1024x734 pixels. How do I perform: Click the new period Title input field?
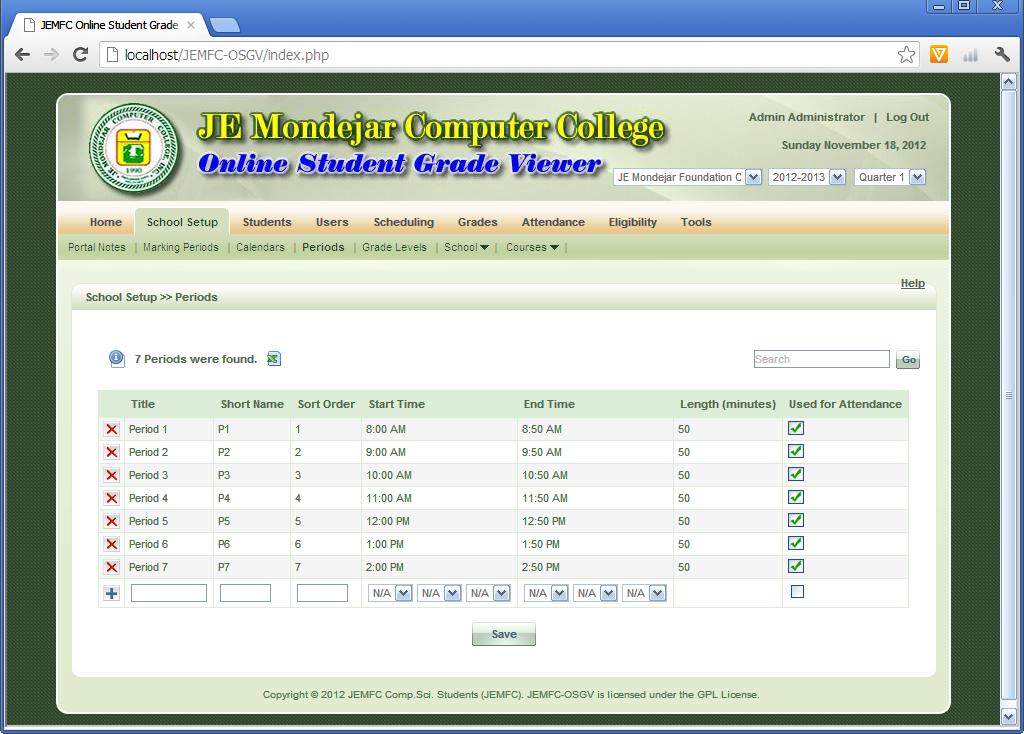coord(168,593)
